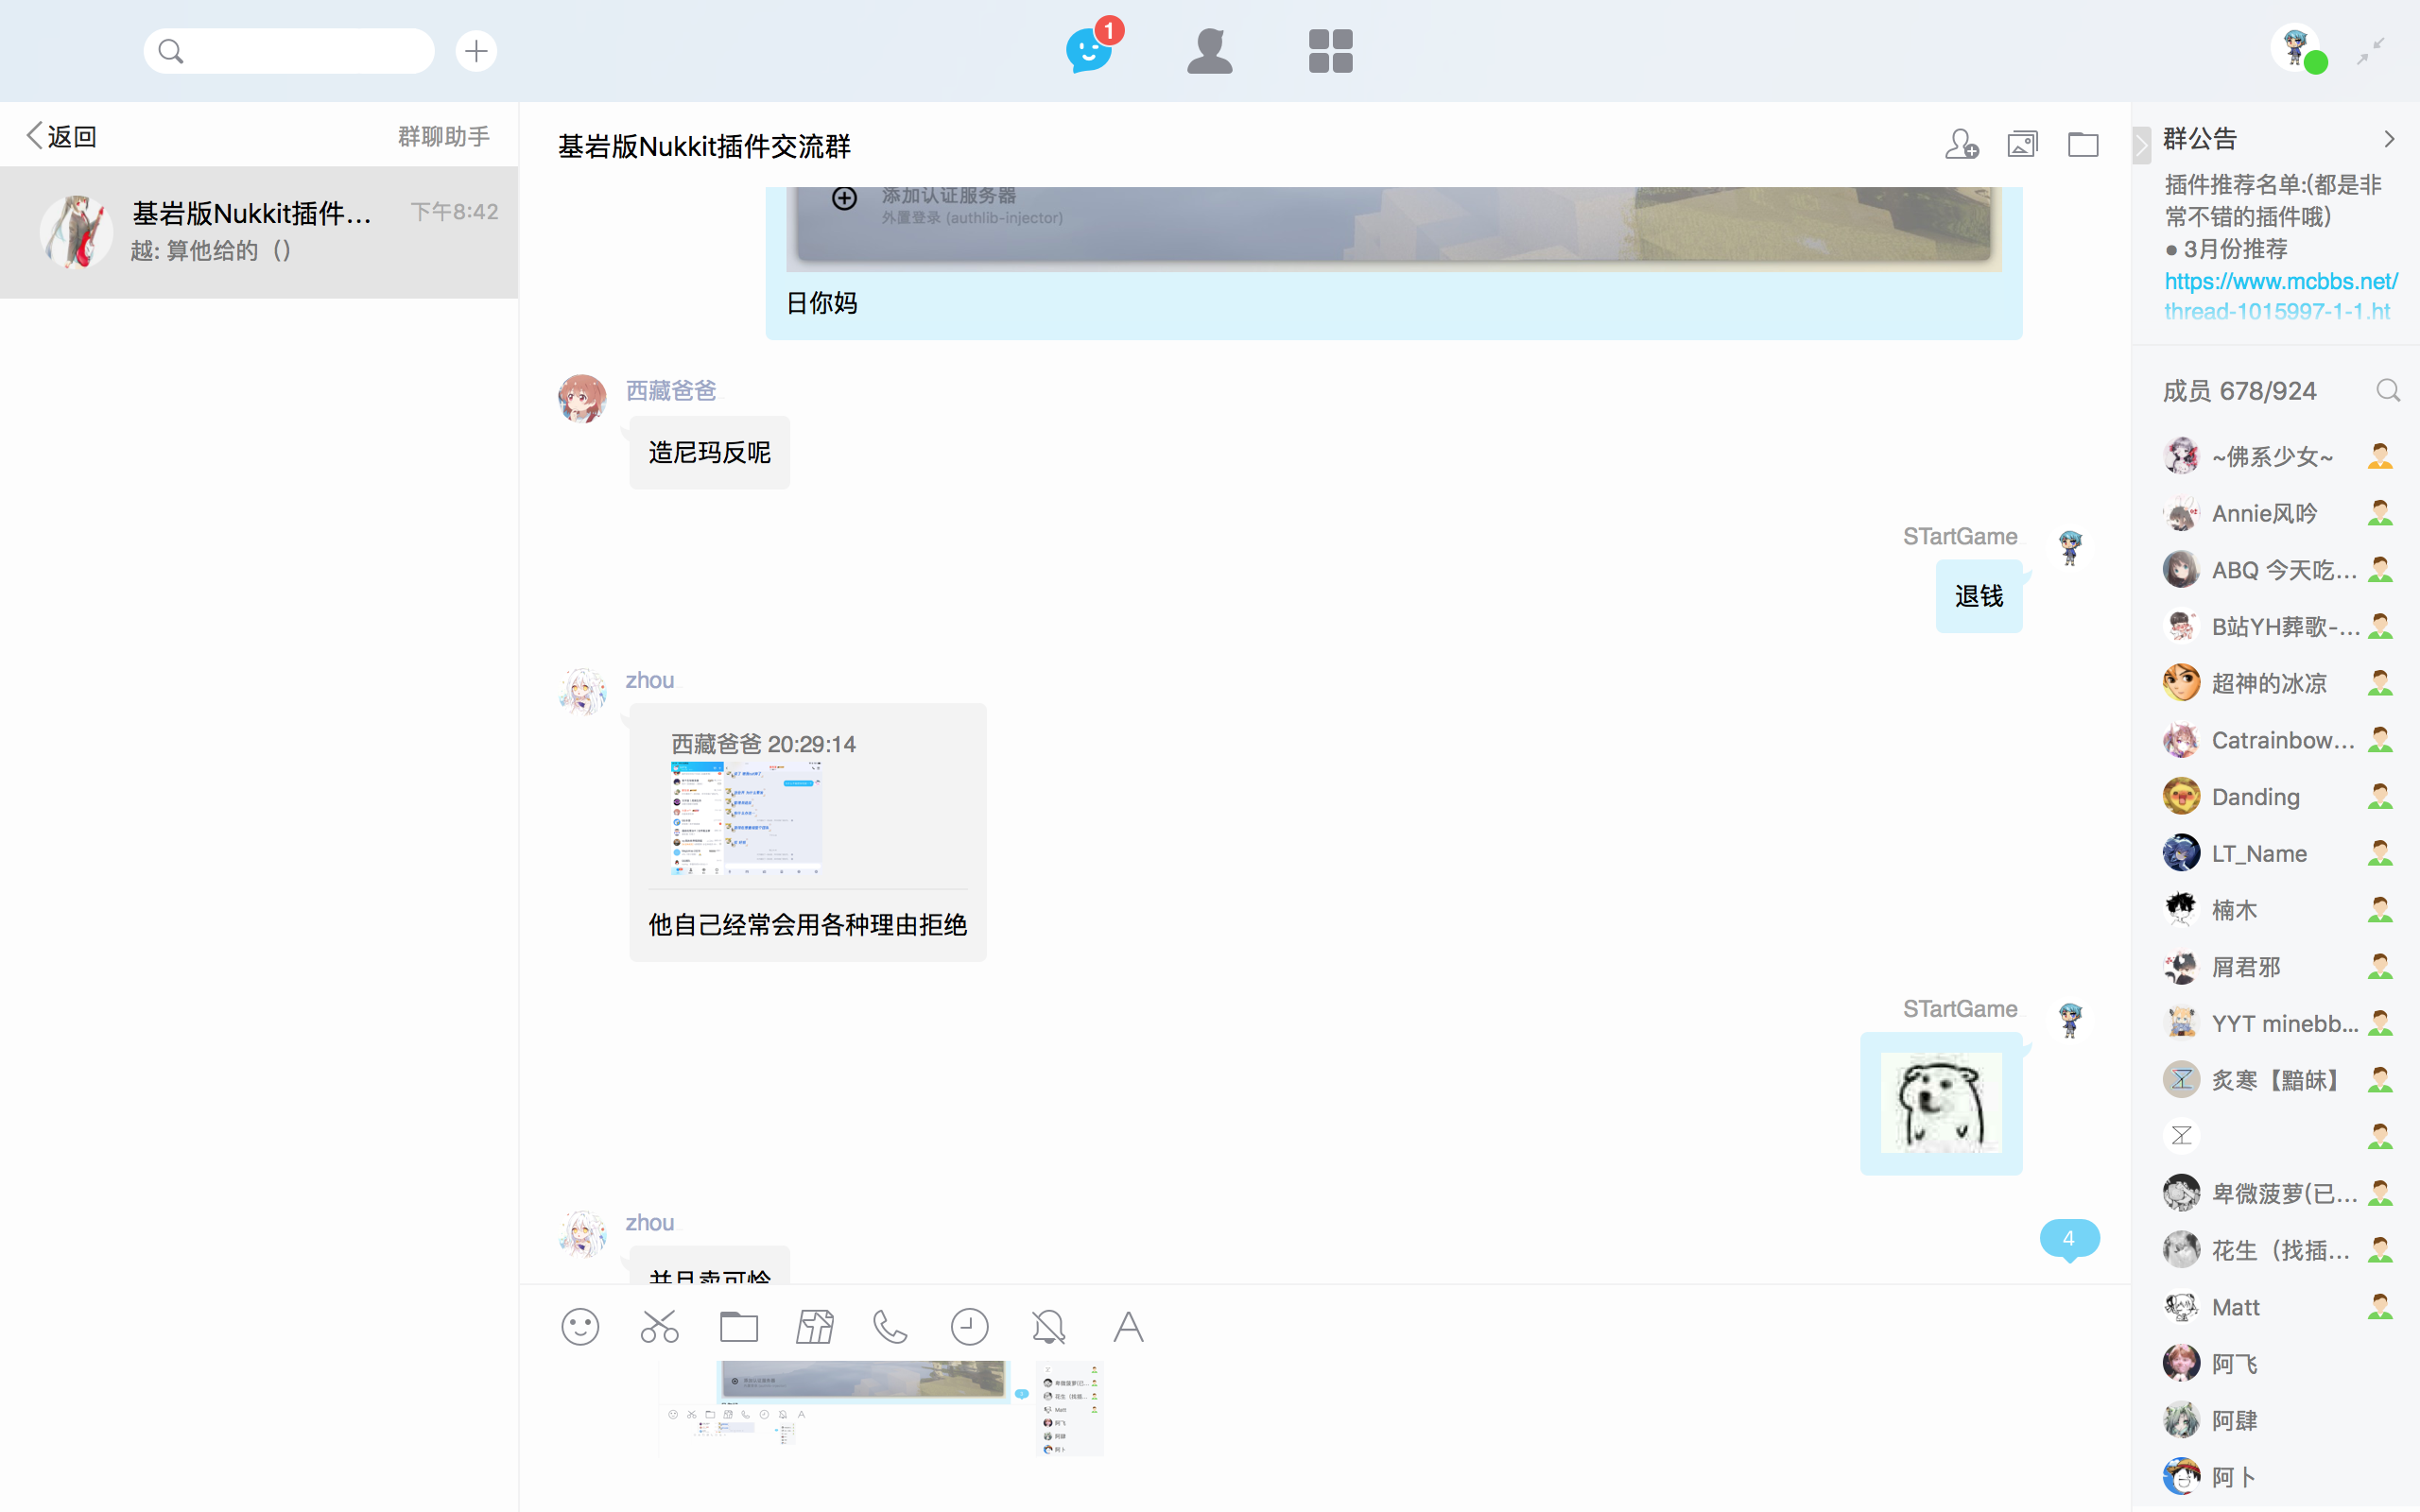Select member LT_Name
This screenshot has height=1512, width=2420.
[2276, 854]
